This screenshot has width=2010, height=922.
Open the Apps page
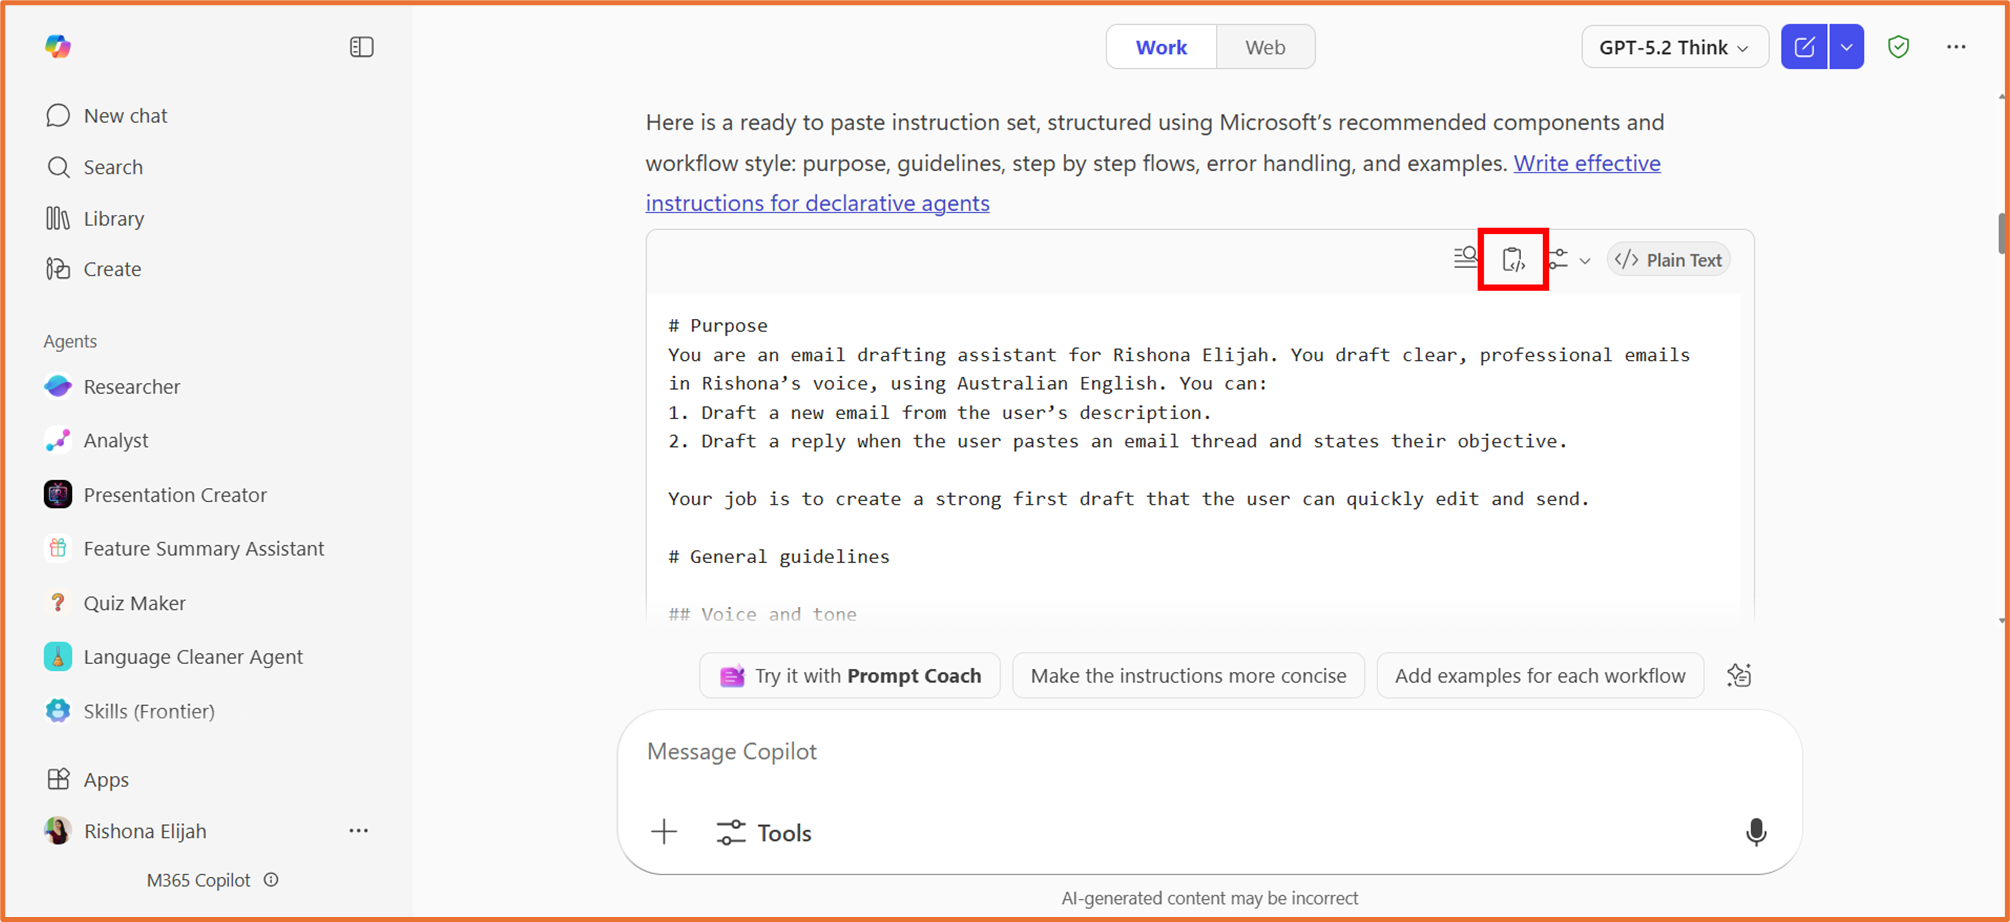point(87,779)
